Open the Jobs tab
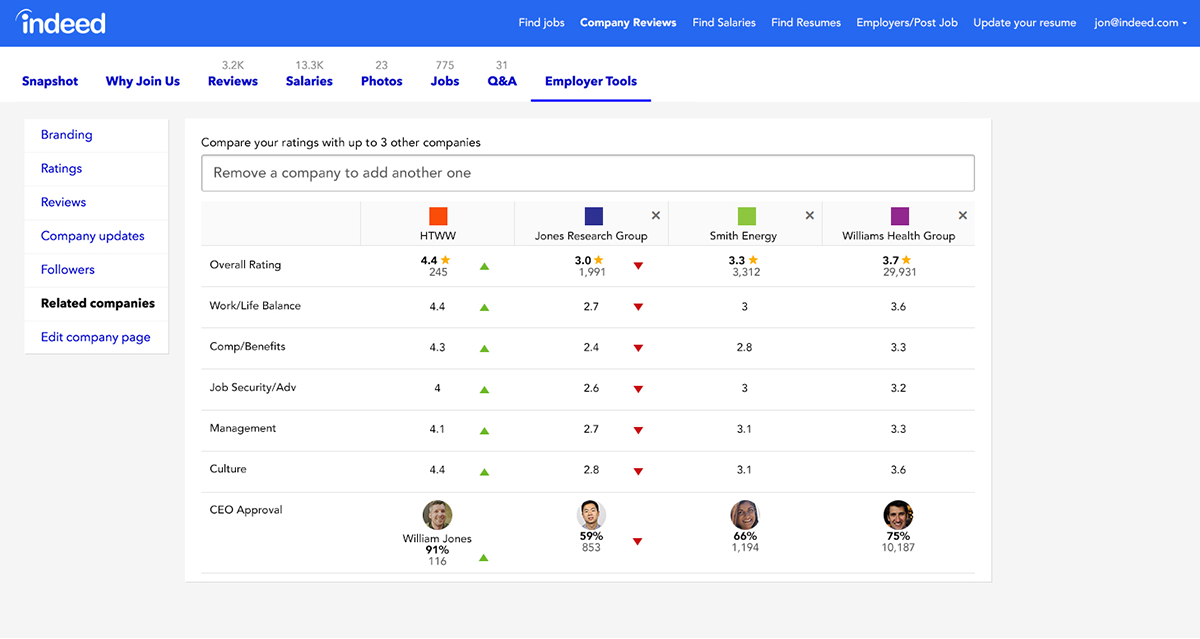This screenshot has height=639, width=1200. click(x=445, y=81)
